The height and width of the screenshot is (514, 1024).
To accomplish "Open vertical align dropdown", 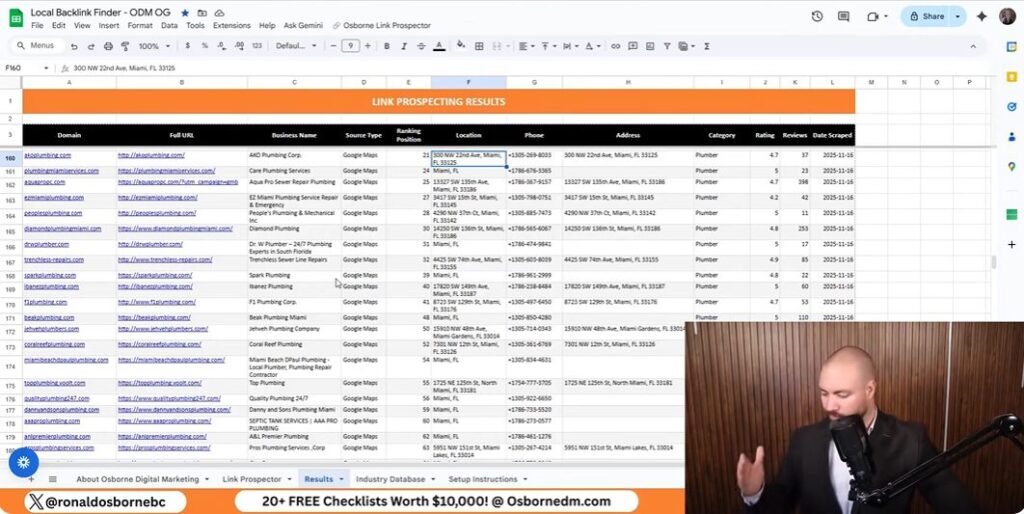I will 547,46.
